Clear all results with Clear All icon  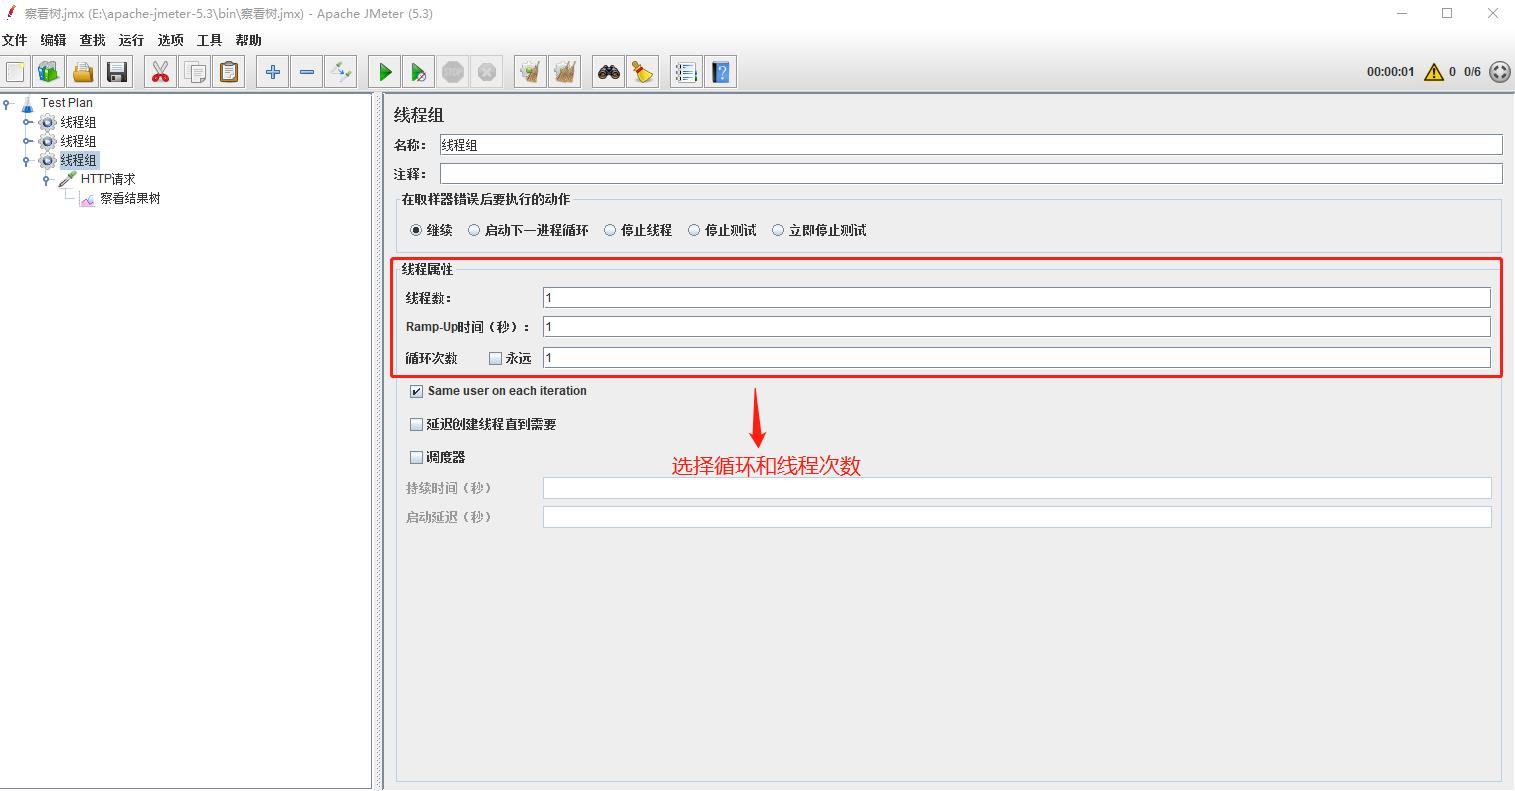point(565,72)
